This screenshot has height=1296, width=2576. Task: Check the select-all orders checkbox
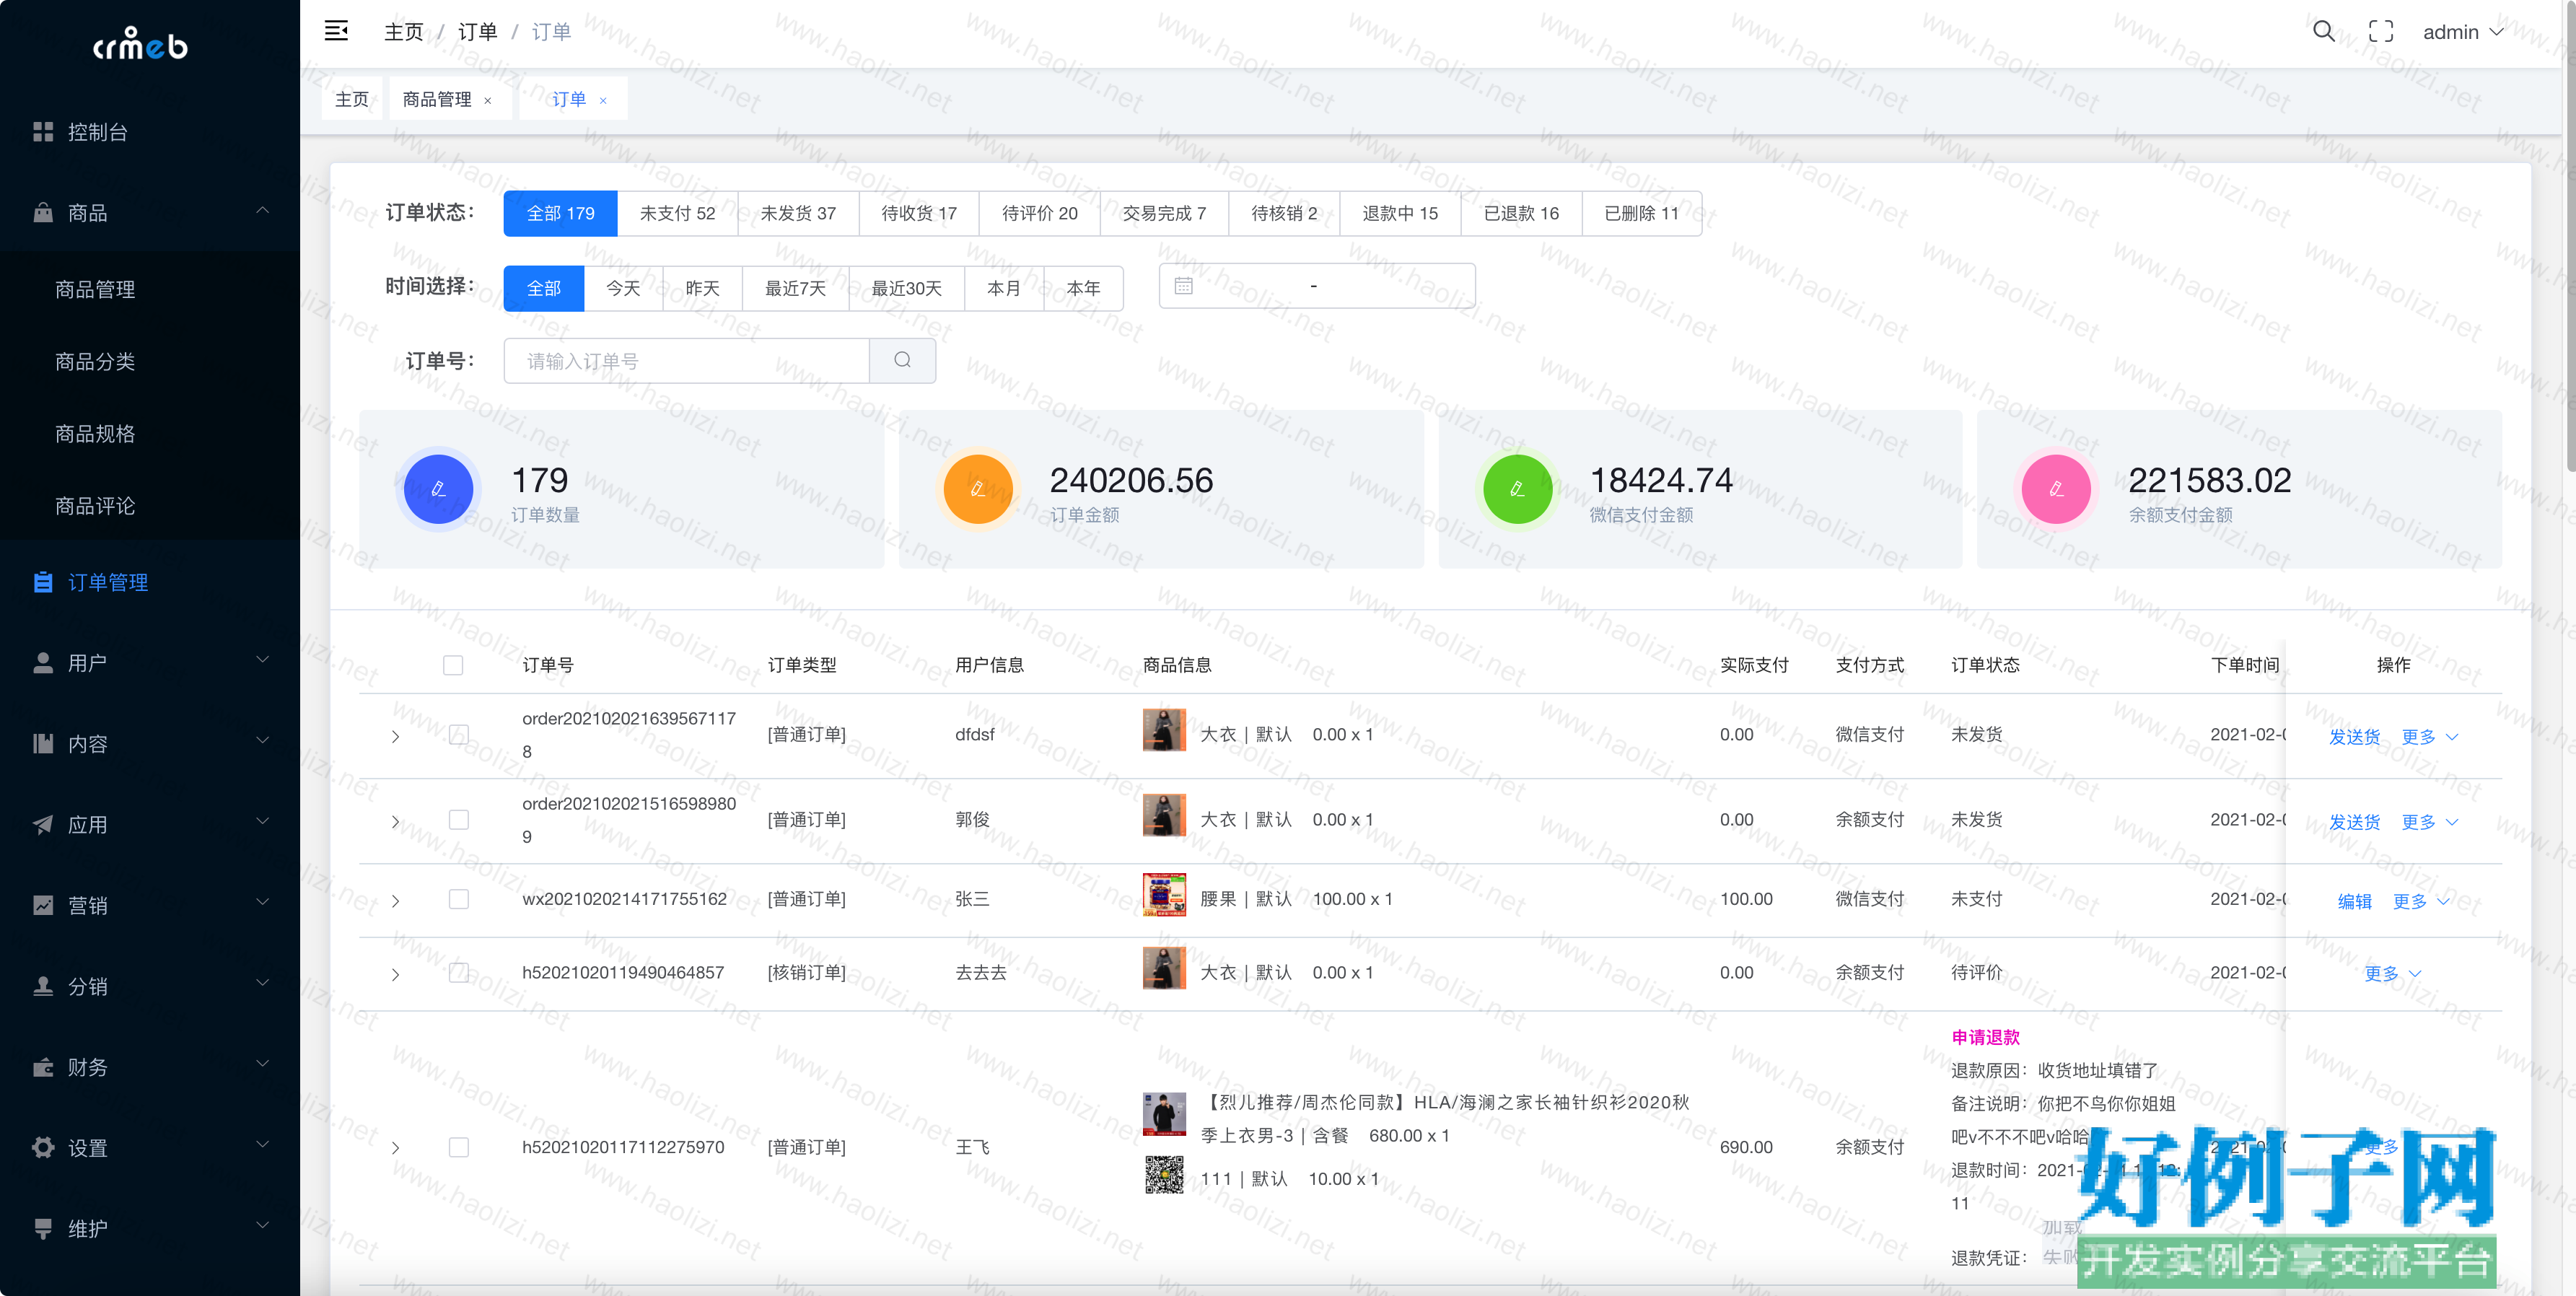click(x=453, y=665)
